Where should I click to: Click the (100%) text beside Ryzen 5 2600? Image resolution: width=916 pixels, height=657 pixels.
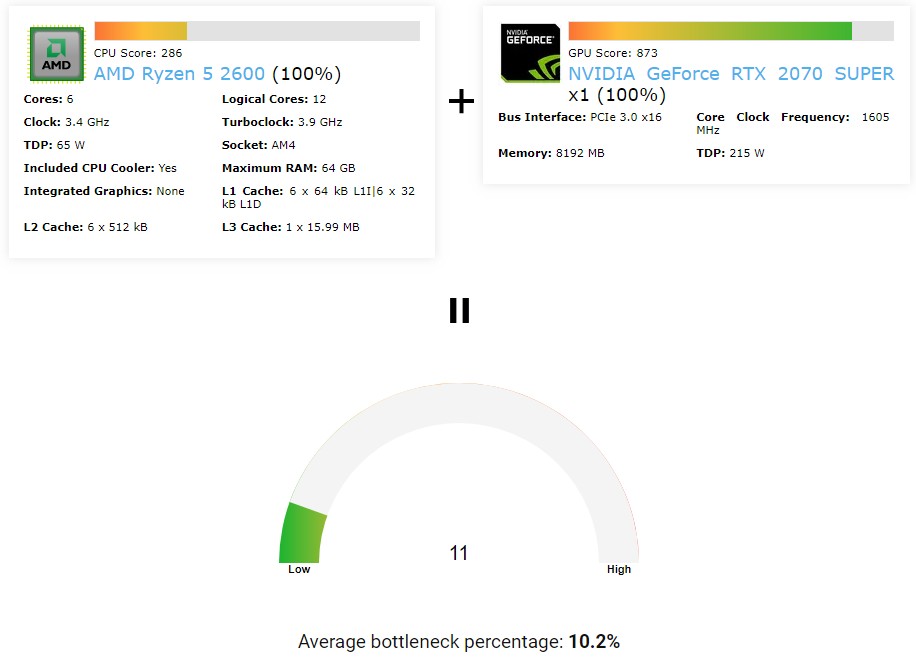point(307,74)
